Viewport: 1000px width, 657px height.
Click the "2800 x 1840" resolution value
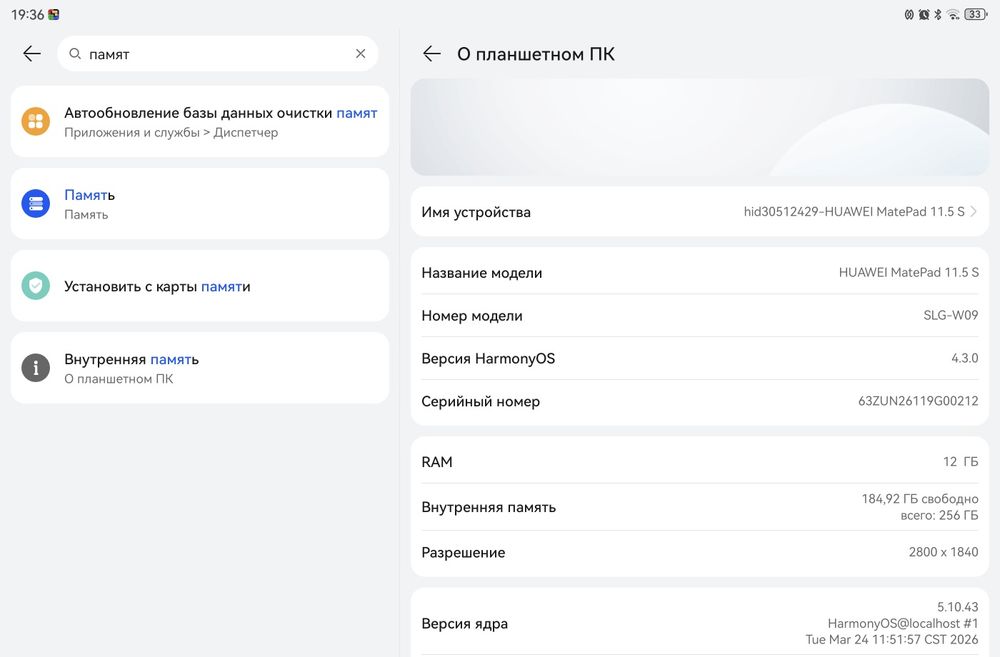coord(943,552)
